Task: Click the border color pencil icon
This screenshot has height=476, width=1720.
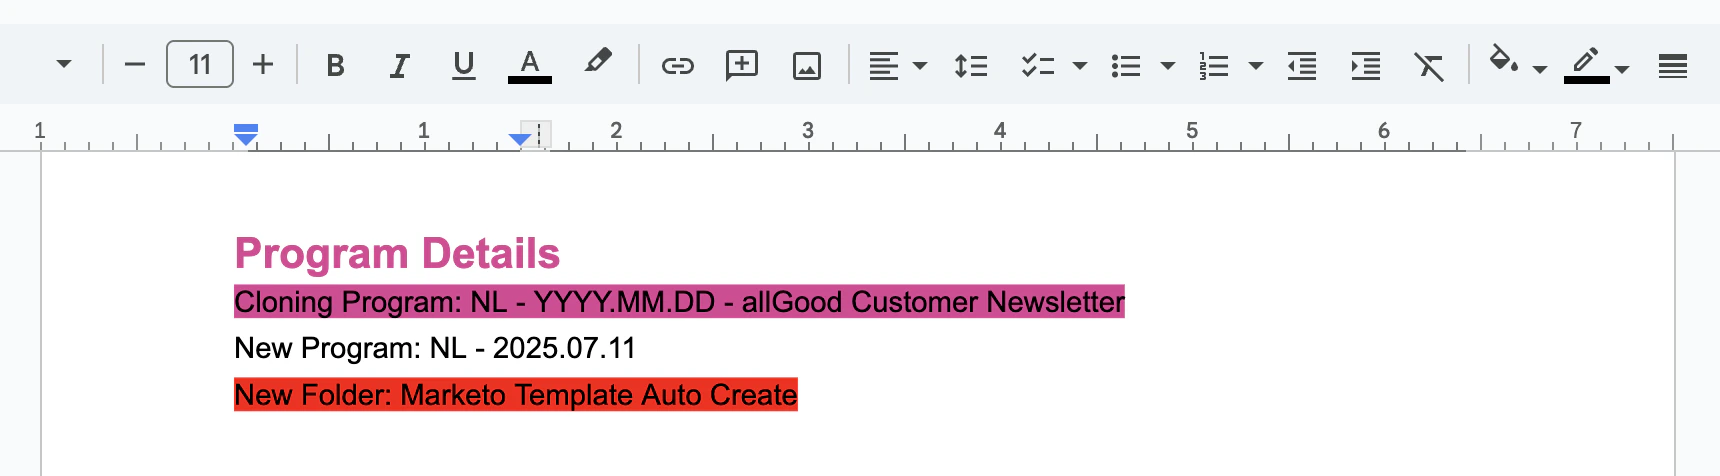Action: tap(1587, 64)
